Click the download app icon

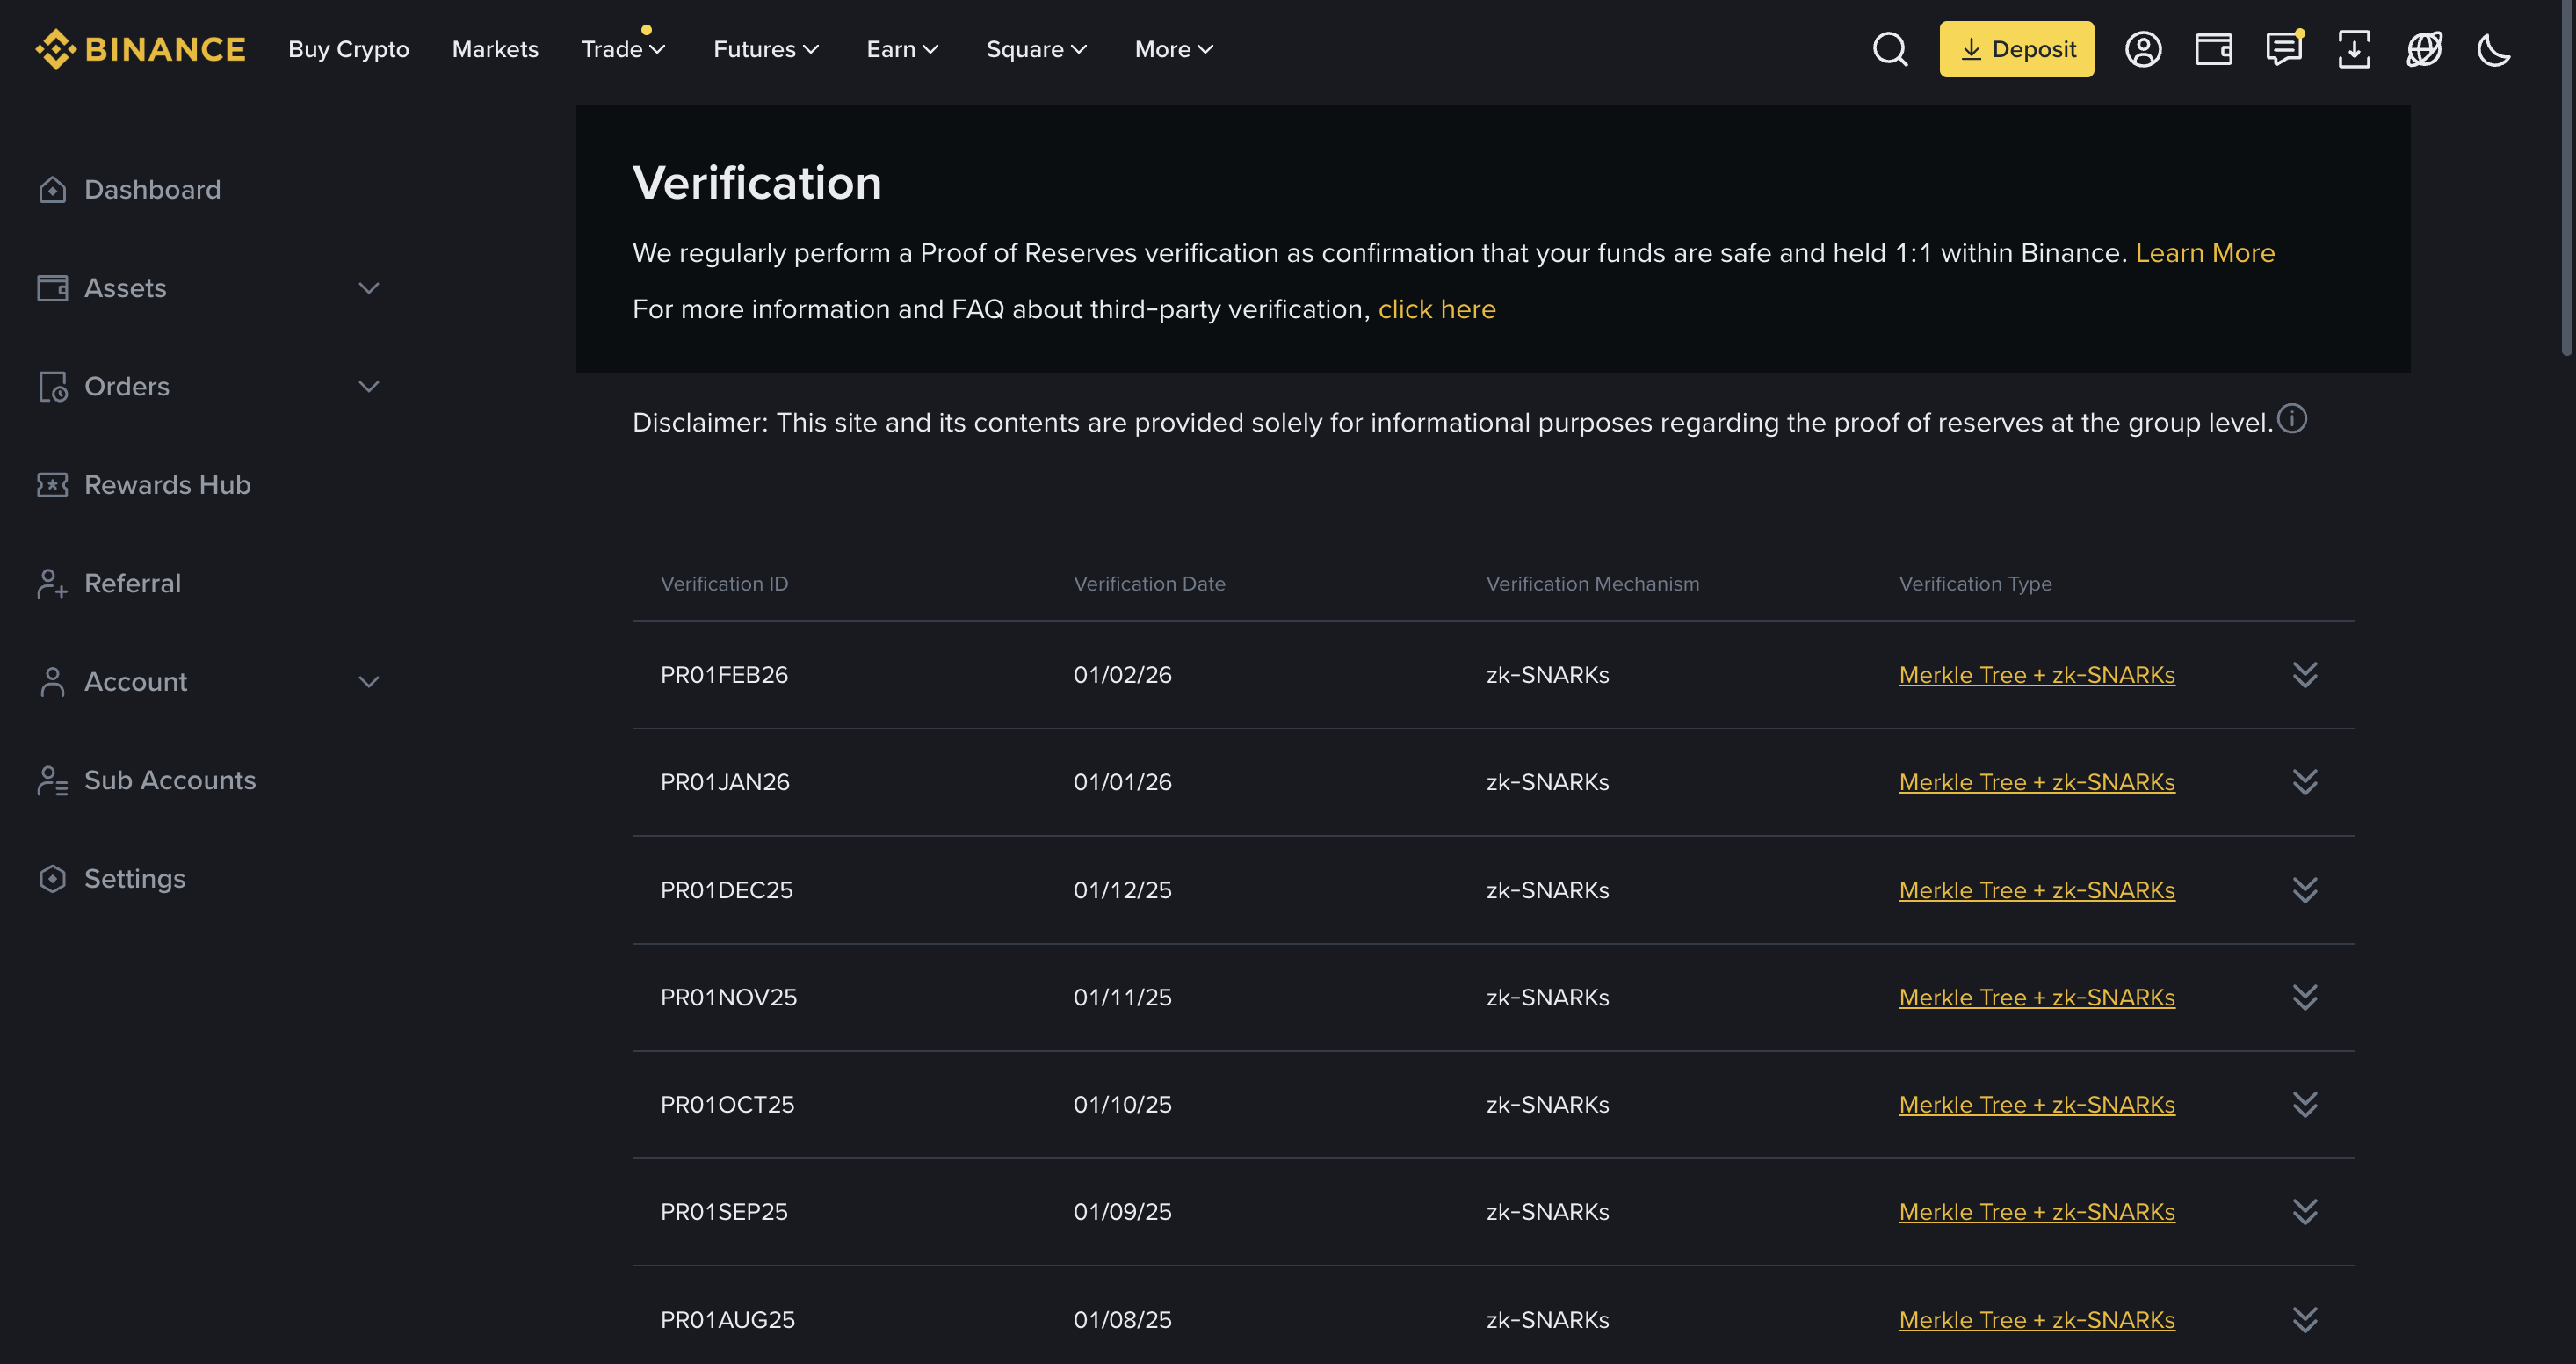(2354, 49)
